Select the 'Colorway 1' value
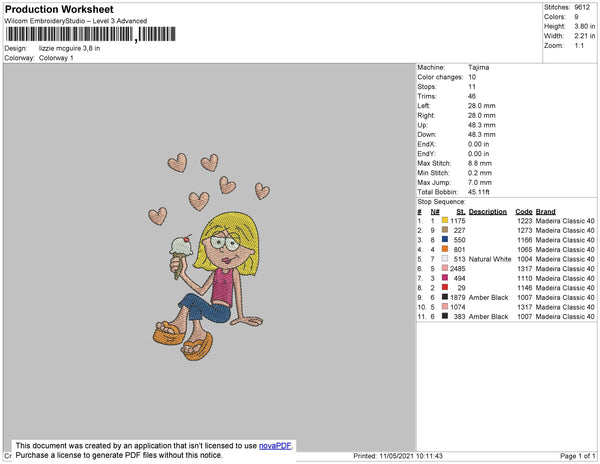Viewport: 600px width, 464px height. point(56,58)
